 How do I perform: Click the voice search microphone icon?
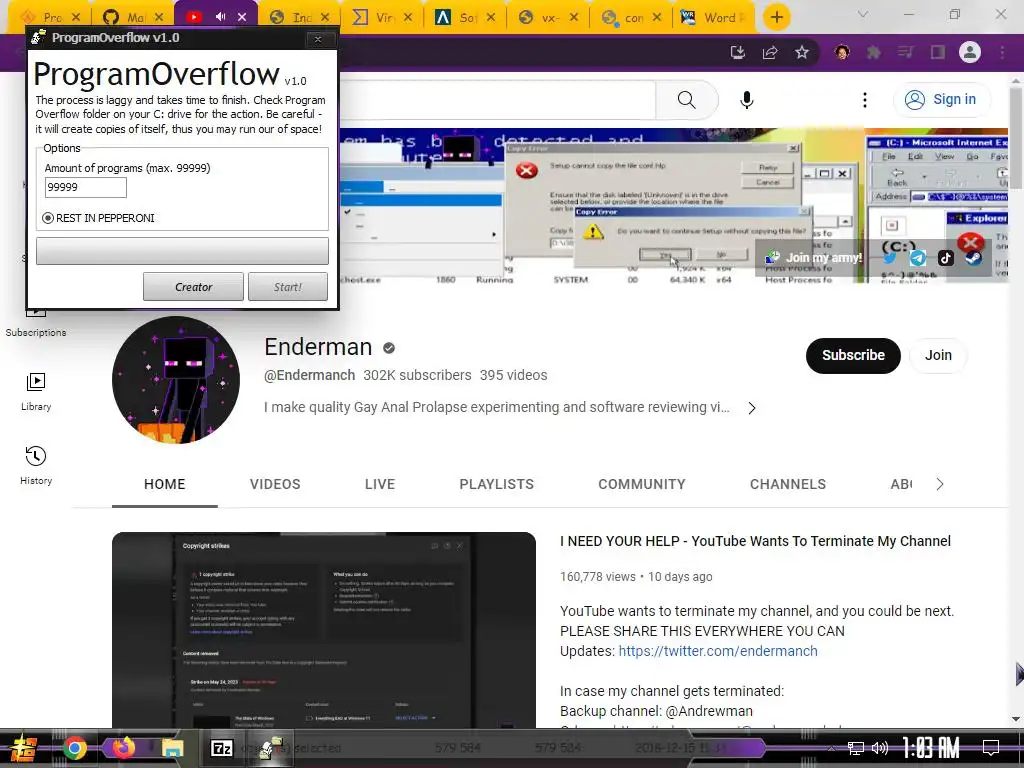746,100
